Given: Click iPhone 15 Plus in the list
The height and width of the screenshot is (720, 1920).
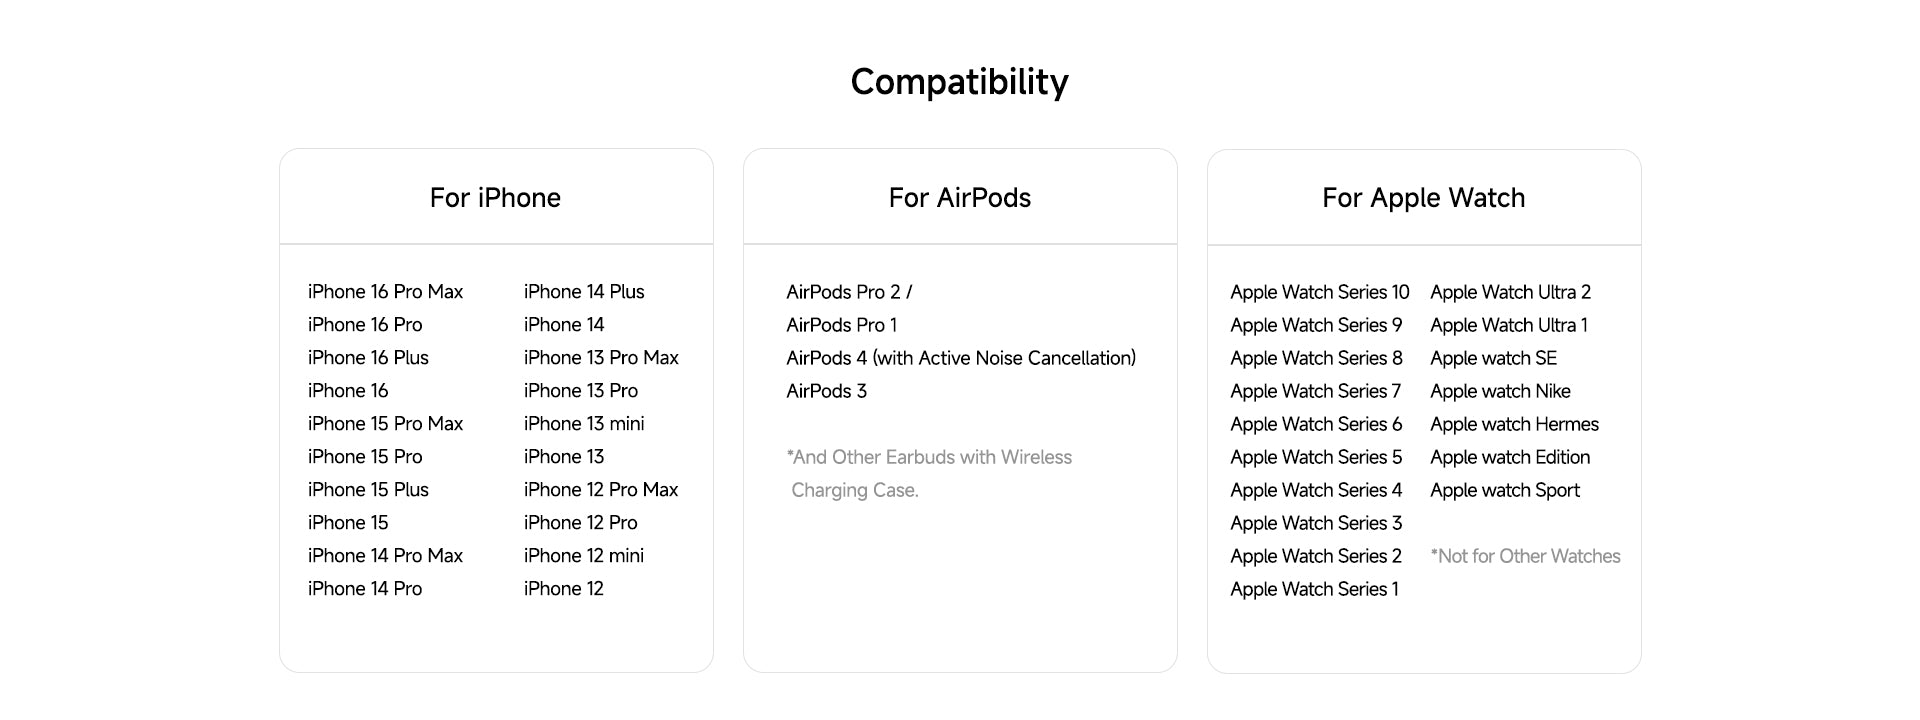Looking at the screenshot, I should click(368, 490).
